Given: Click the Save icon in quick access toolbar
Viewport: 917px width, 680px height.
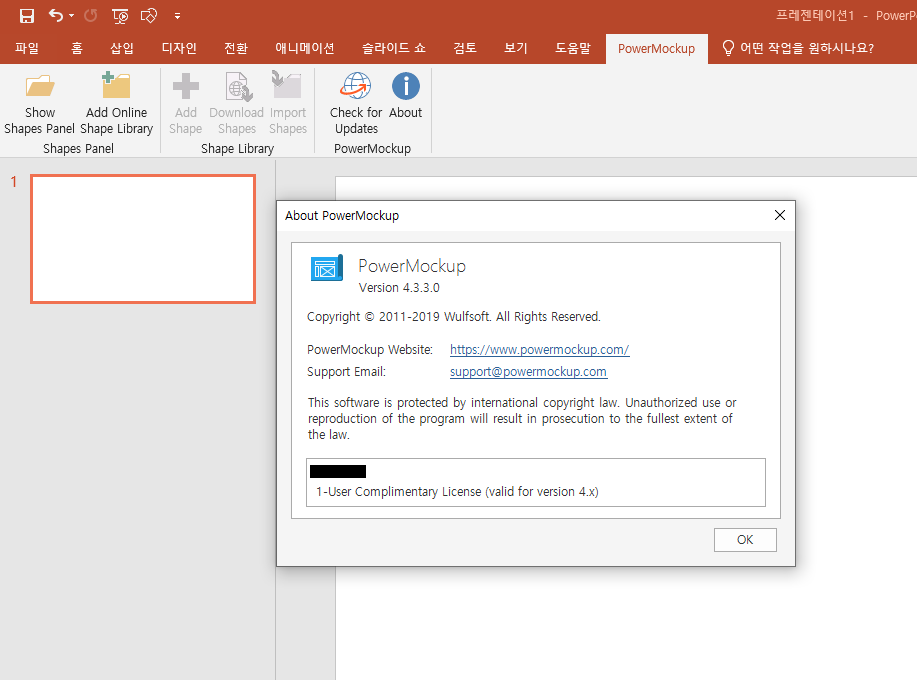Looking at the screenshot, I should point(26,16).
